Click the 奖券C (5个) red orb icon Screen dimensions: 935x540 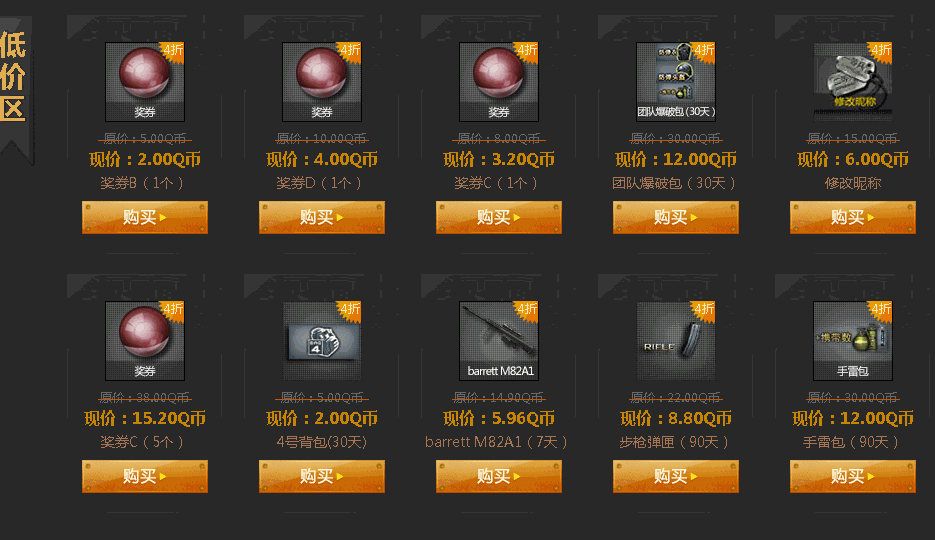(x=145, y=341)
